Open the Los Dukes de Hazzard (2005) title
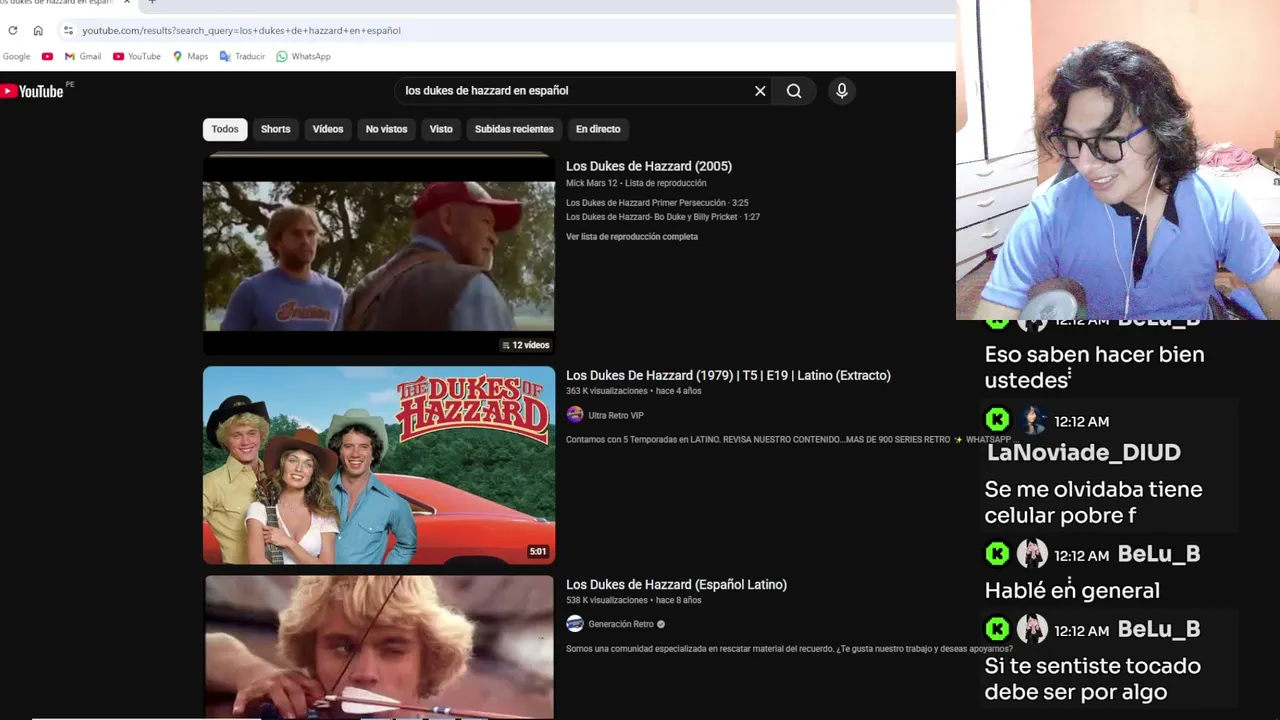 click(x=649, y=166)
